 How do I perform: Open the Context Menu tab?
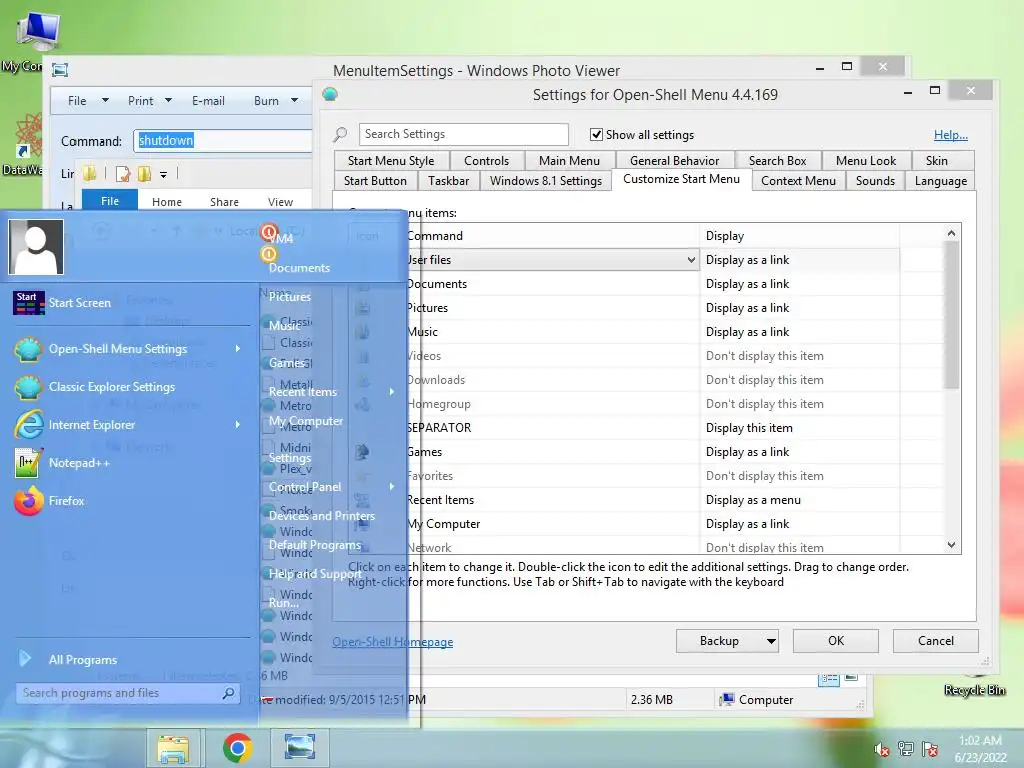point(798,181)
